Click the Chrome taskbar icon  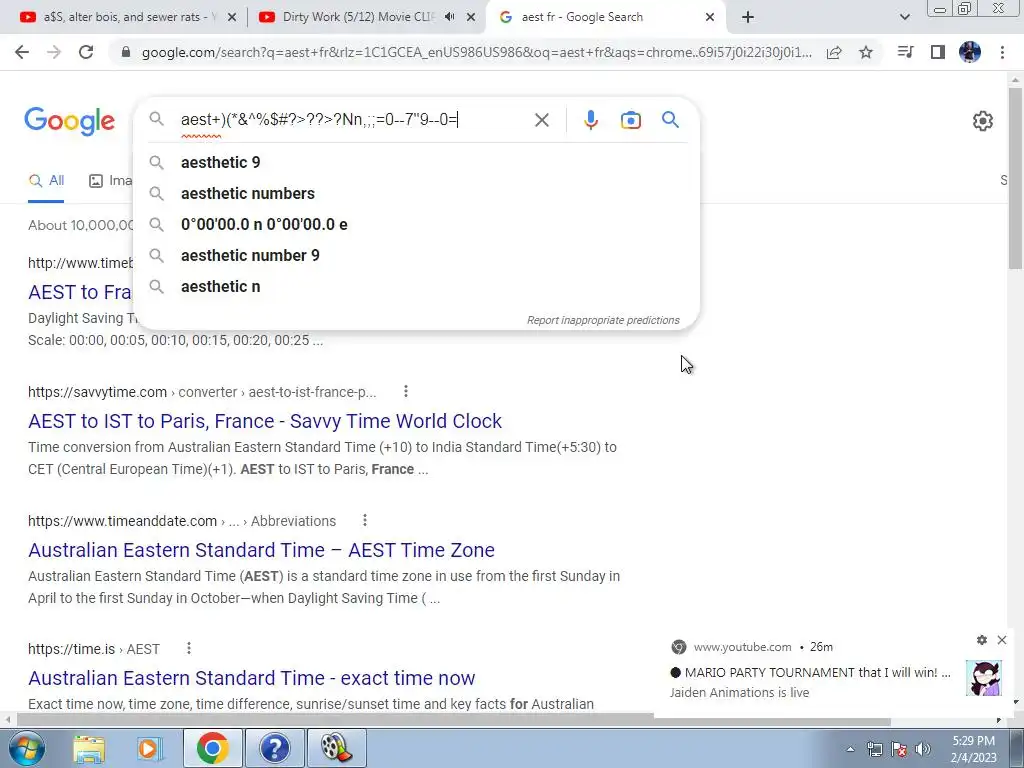point(212,748)
